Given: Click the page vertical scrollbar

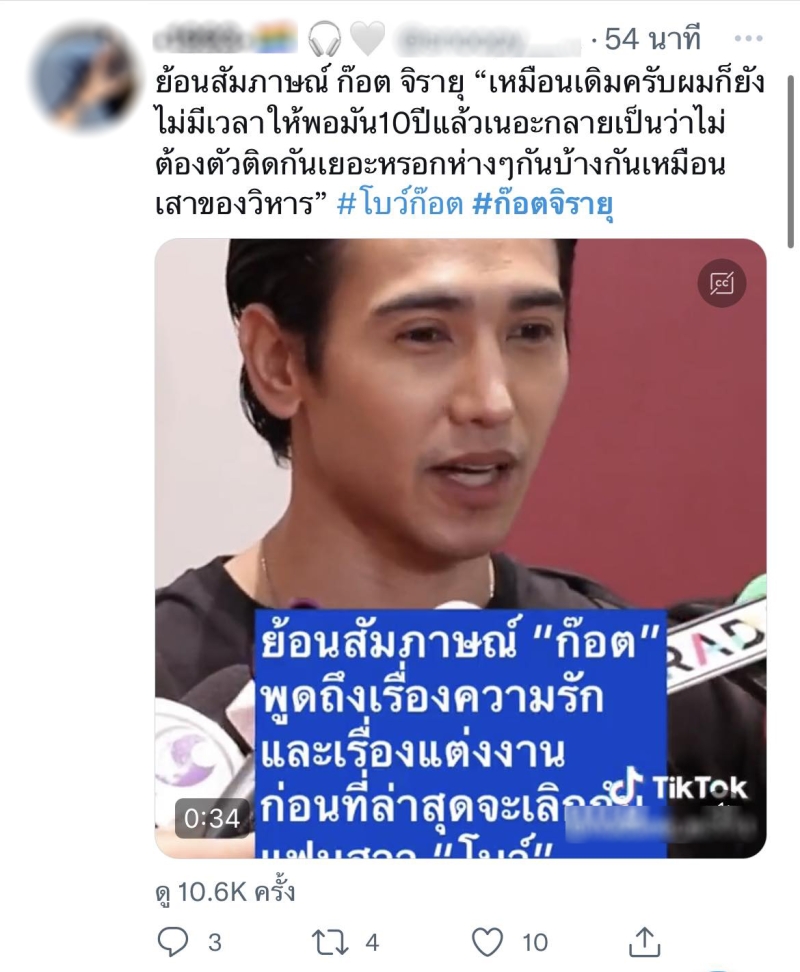Looking at the screenshot, I should 791,161.
